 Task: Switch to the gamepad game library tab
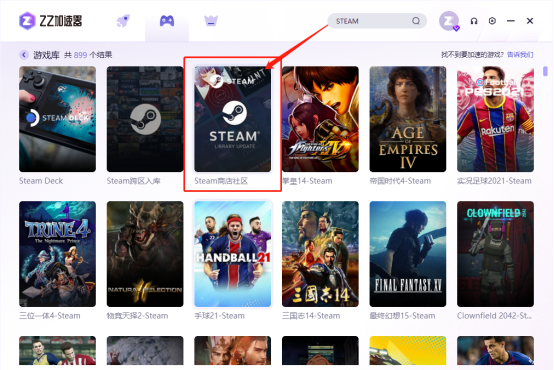click(x=167, y=21)
